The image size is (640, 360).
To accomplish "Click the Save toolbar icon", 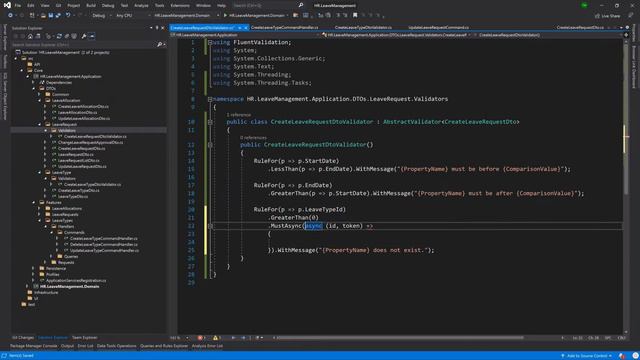I will [51, 16].
